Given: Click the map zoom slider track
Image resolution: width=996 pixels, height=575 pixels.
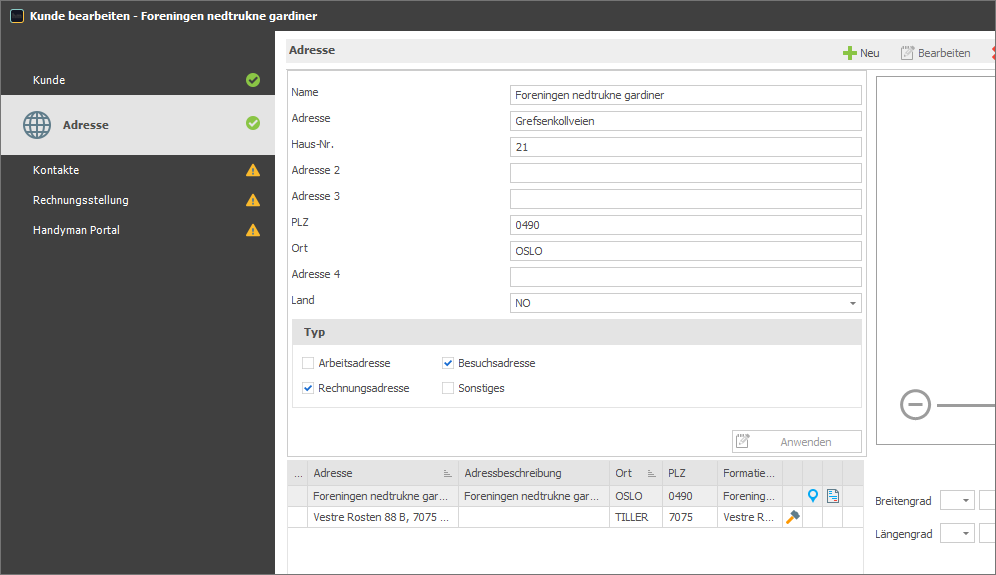Looking at the screenshot, I should pyautogui.click(x=966, y=405).
